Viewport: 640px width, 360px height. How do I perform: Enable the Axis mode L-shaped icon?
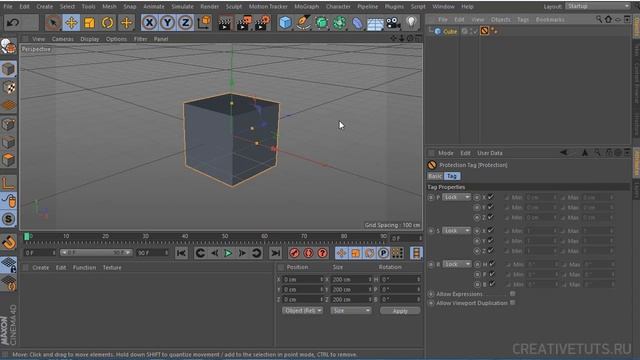coord(8,183)
